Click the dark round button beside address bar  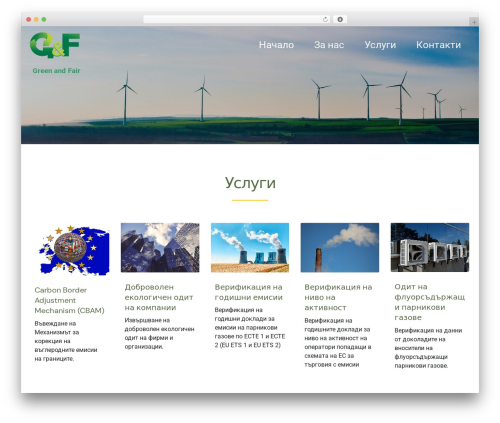[340, 19]
